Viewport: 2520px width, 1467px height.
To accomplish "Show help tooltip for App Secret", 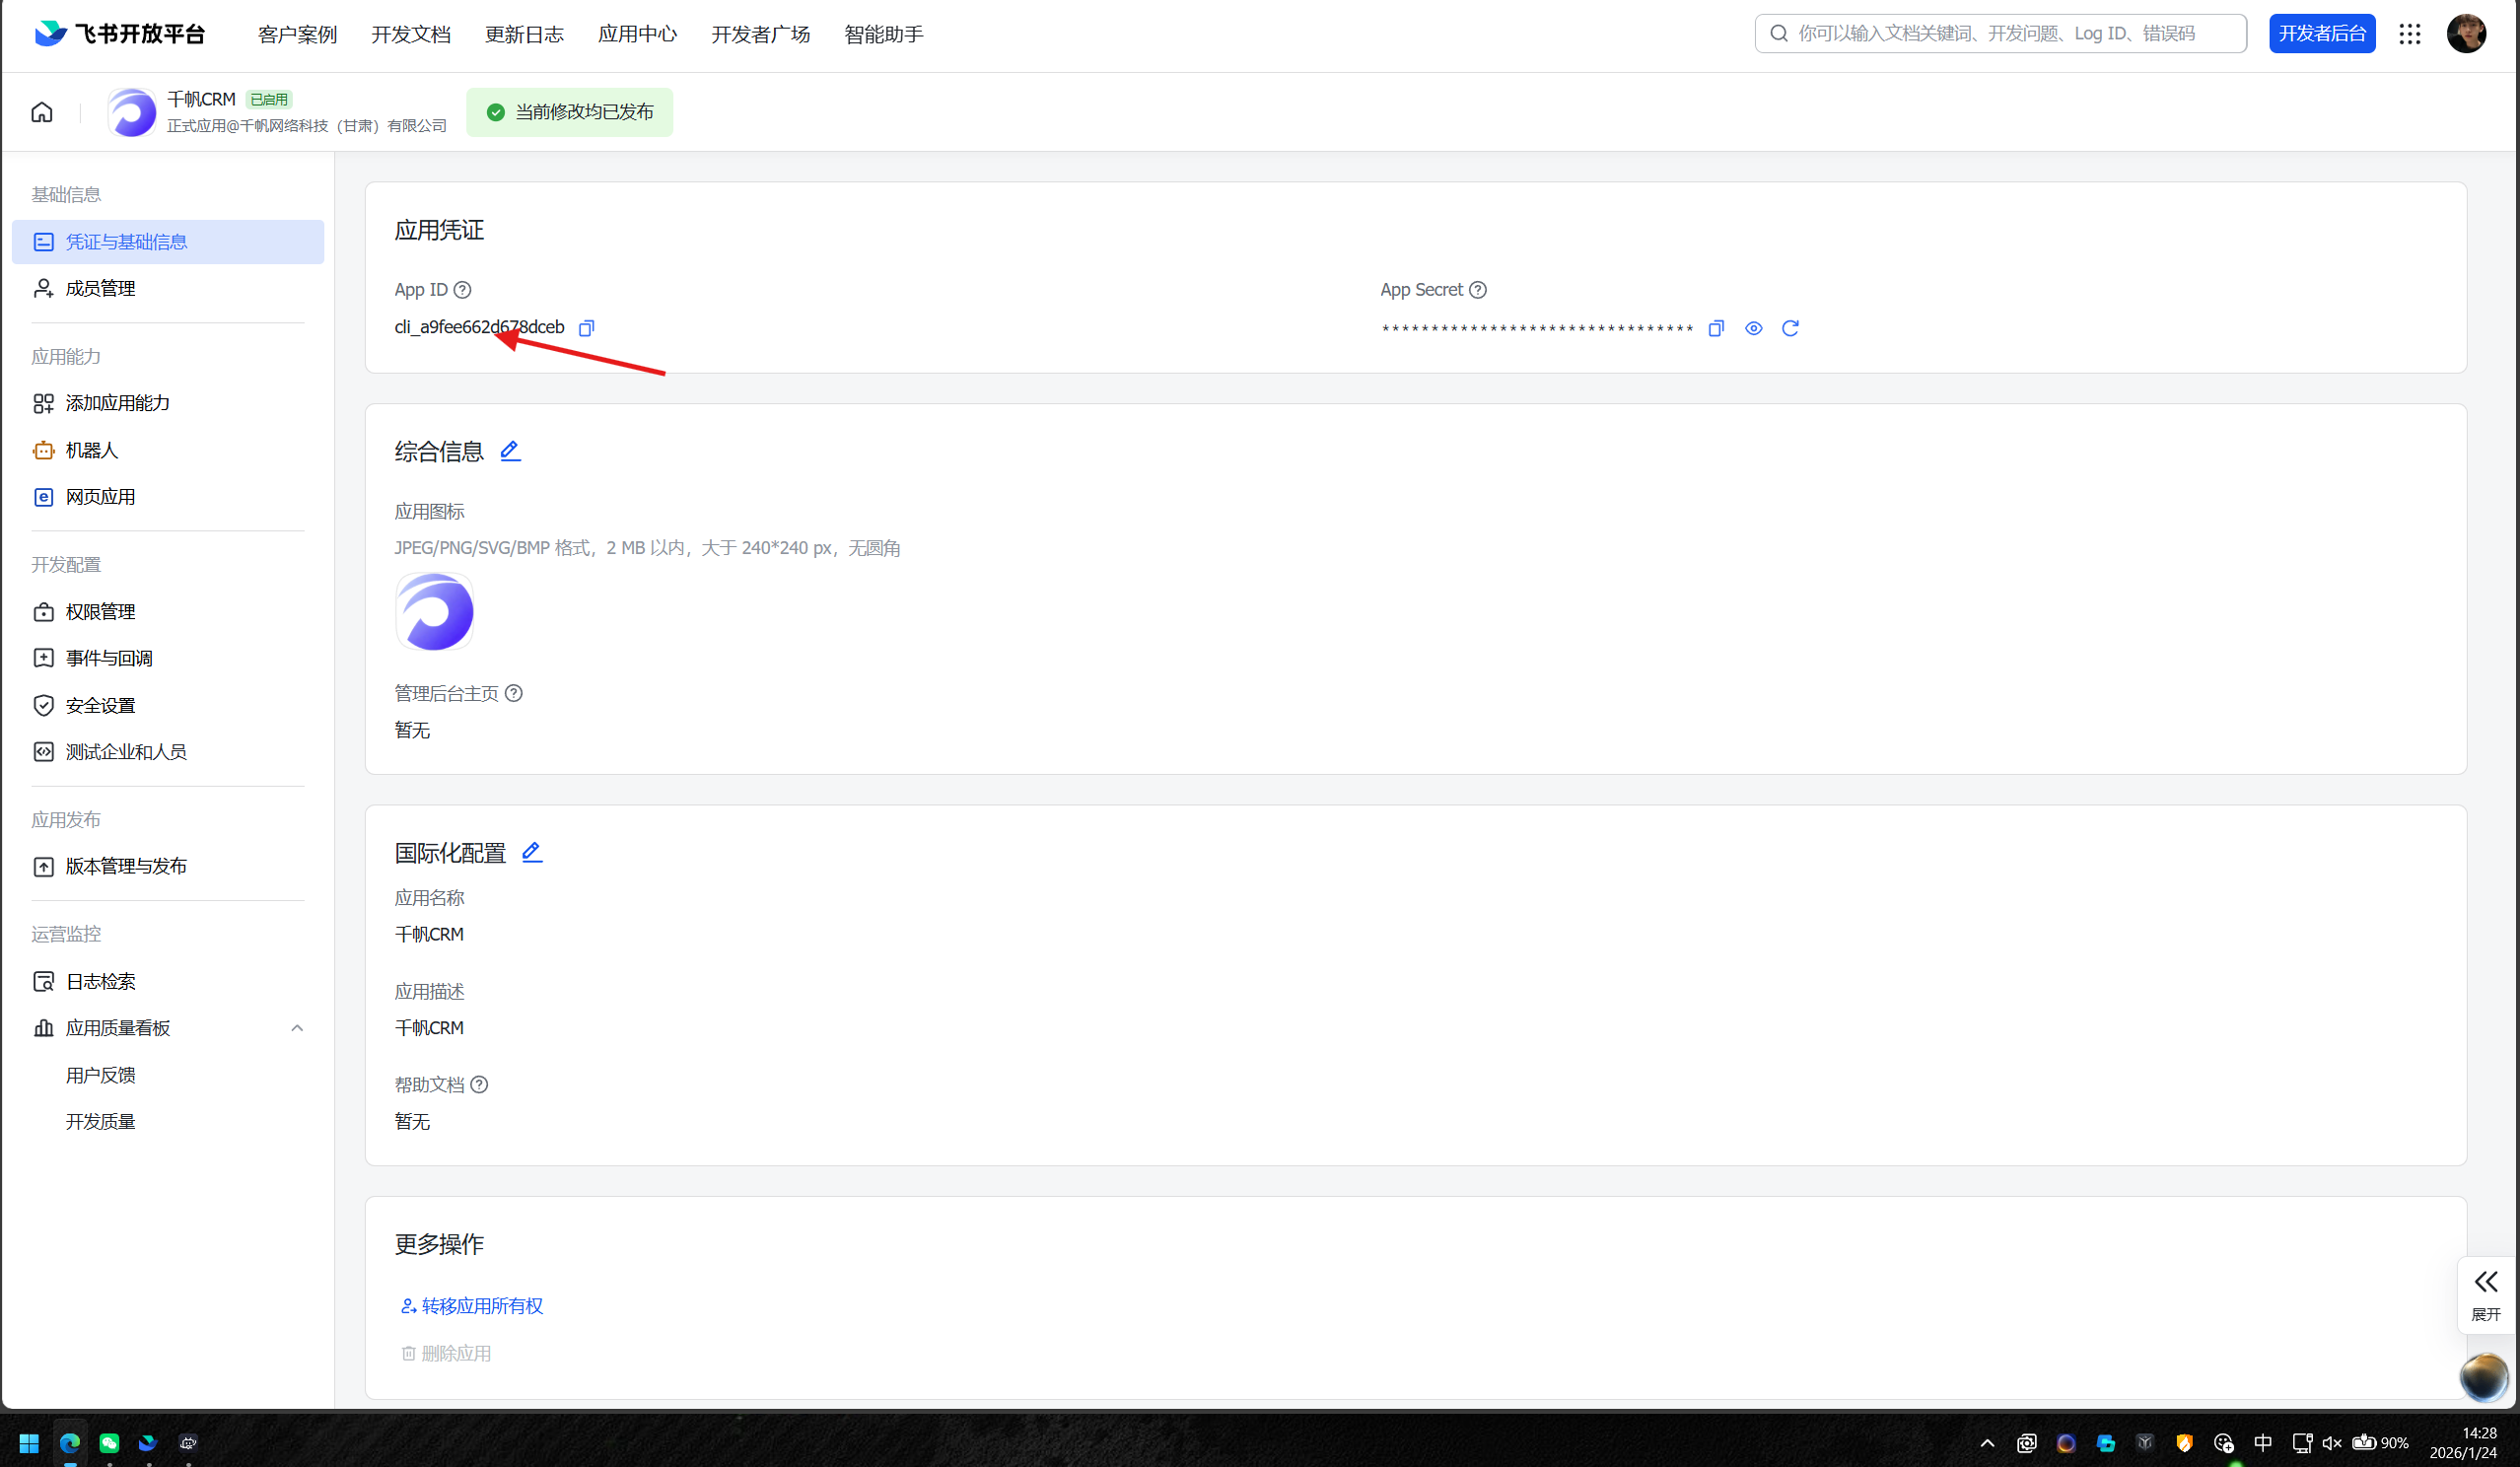I will click(1478, 290).
